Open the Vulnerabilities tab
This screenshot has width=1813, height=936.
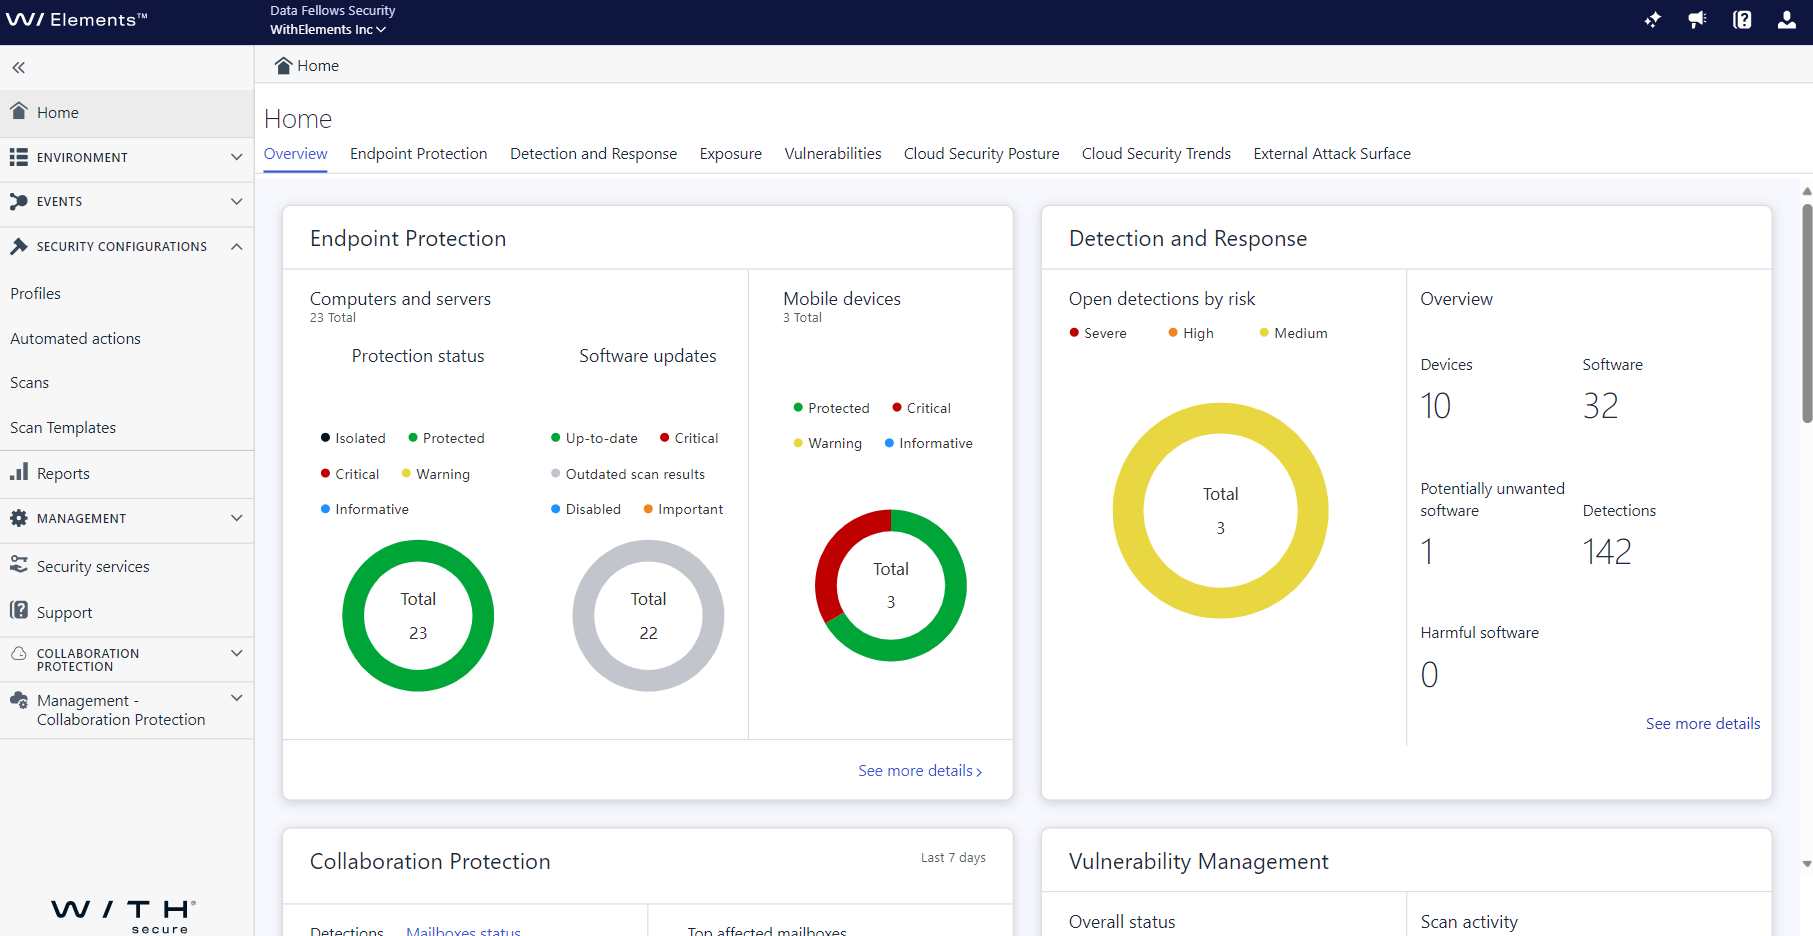pos(832,154)
